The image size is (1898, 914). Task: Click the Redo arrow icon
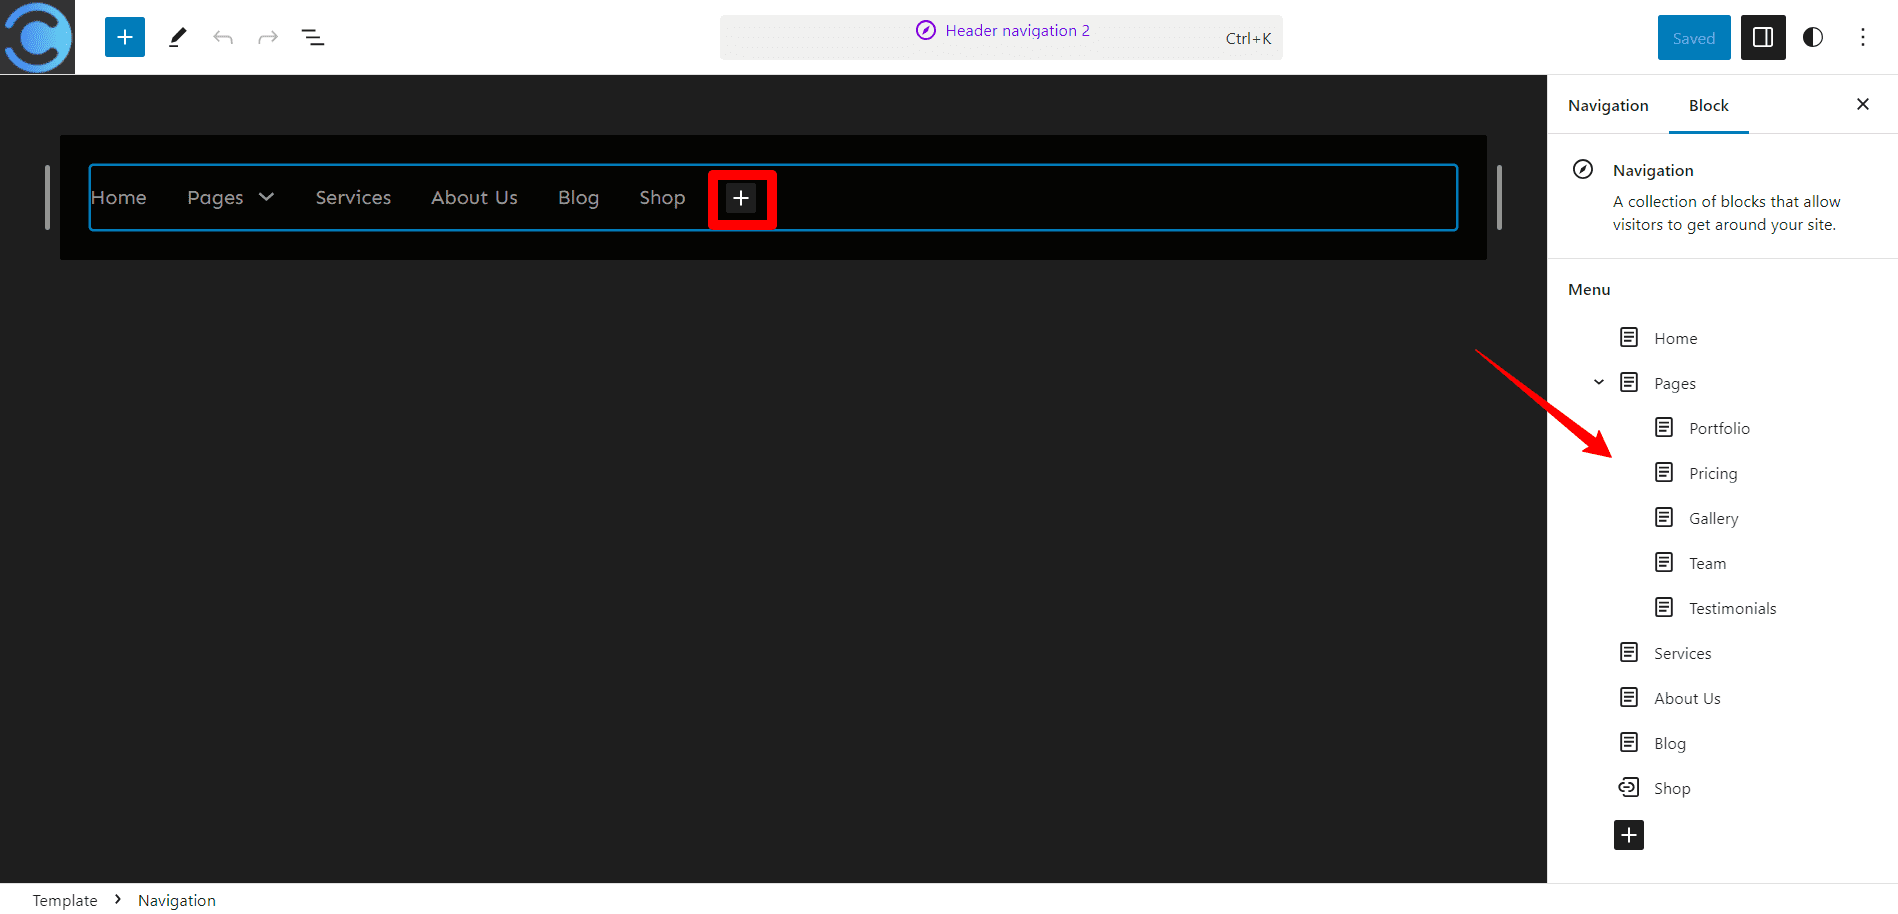(267, 37)
